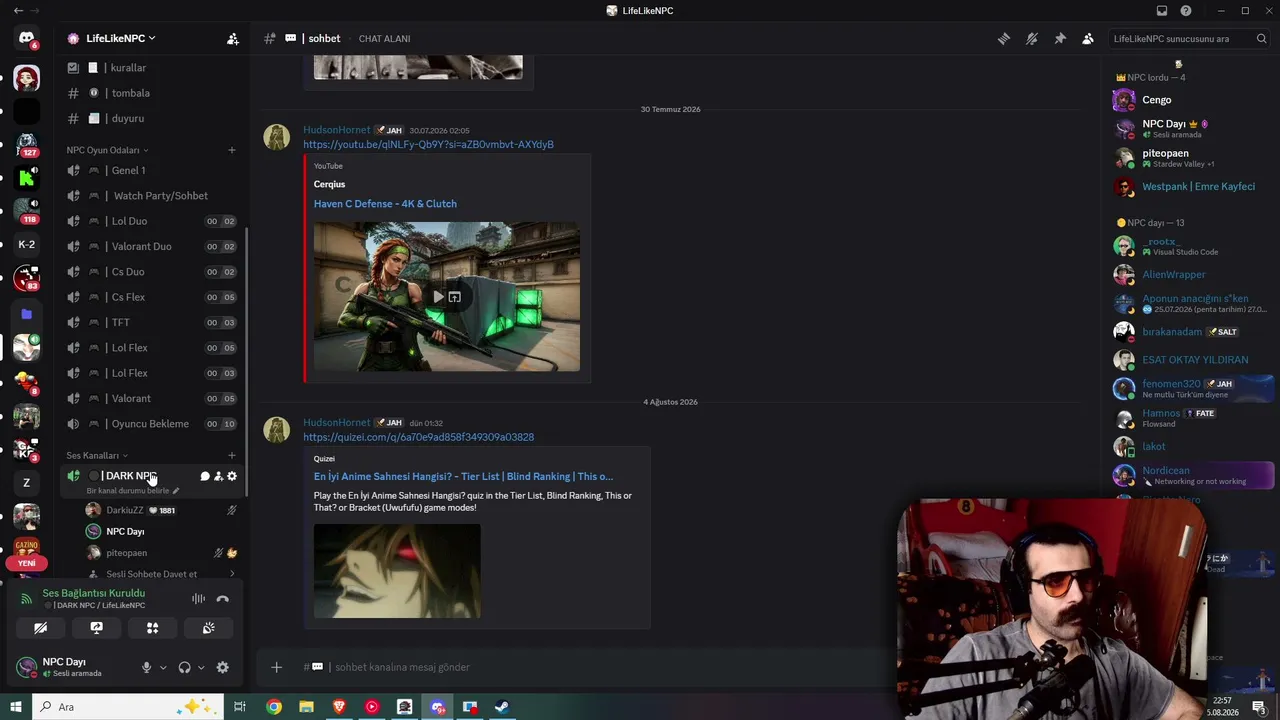The width and height of the screenshot is (1280, 720).
Task: Open Discord help
Action: (1186, 11)
